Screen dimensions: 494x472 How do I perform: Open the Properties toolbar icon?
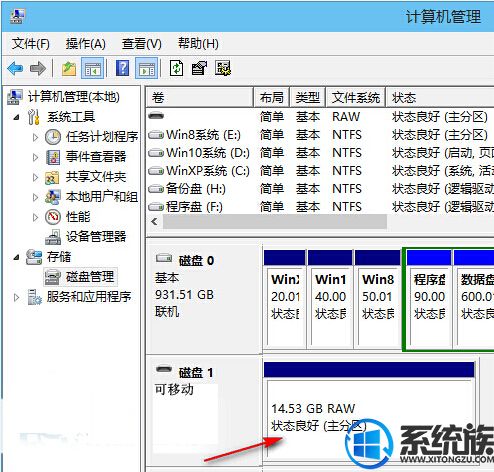199,68
